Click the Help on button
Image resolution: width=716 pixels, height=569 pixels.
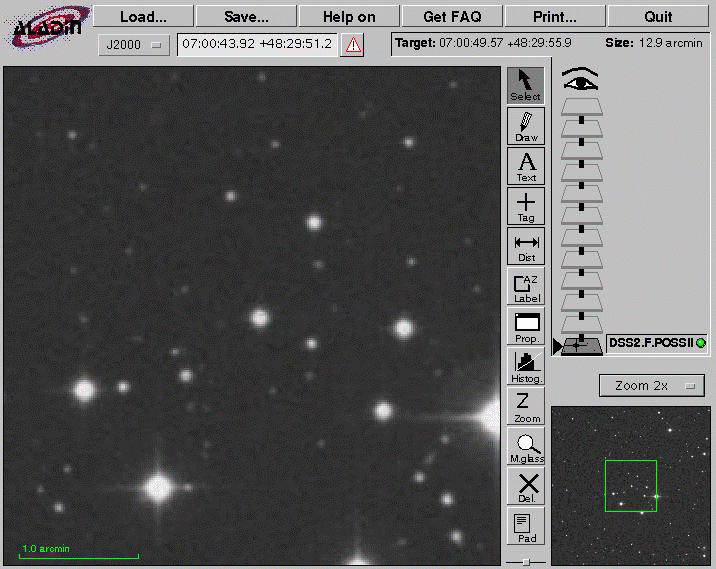[x=349, y=17]
